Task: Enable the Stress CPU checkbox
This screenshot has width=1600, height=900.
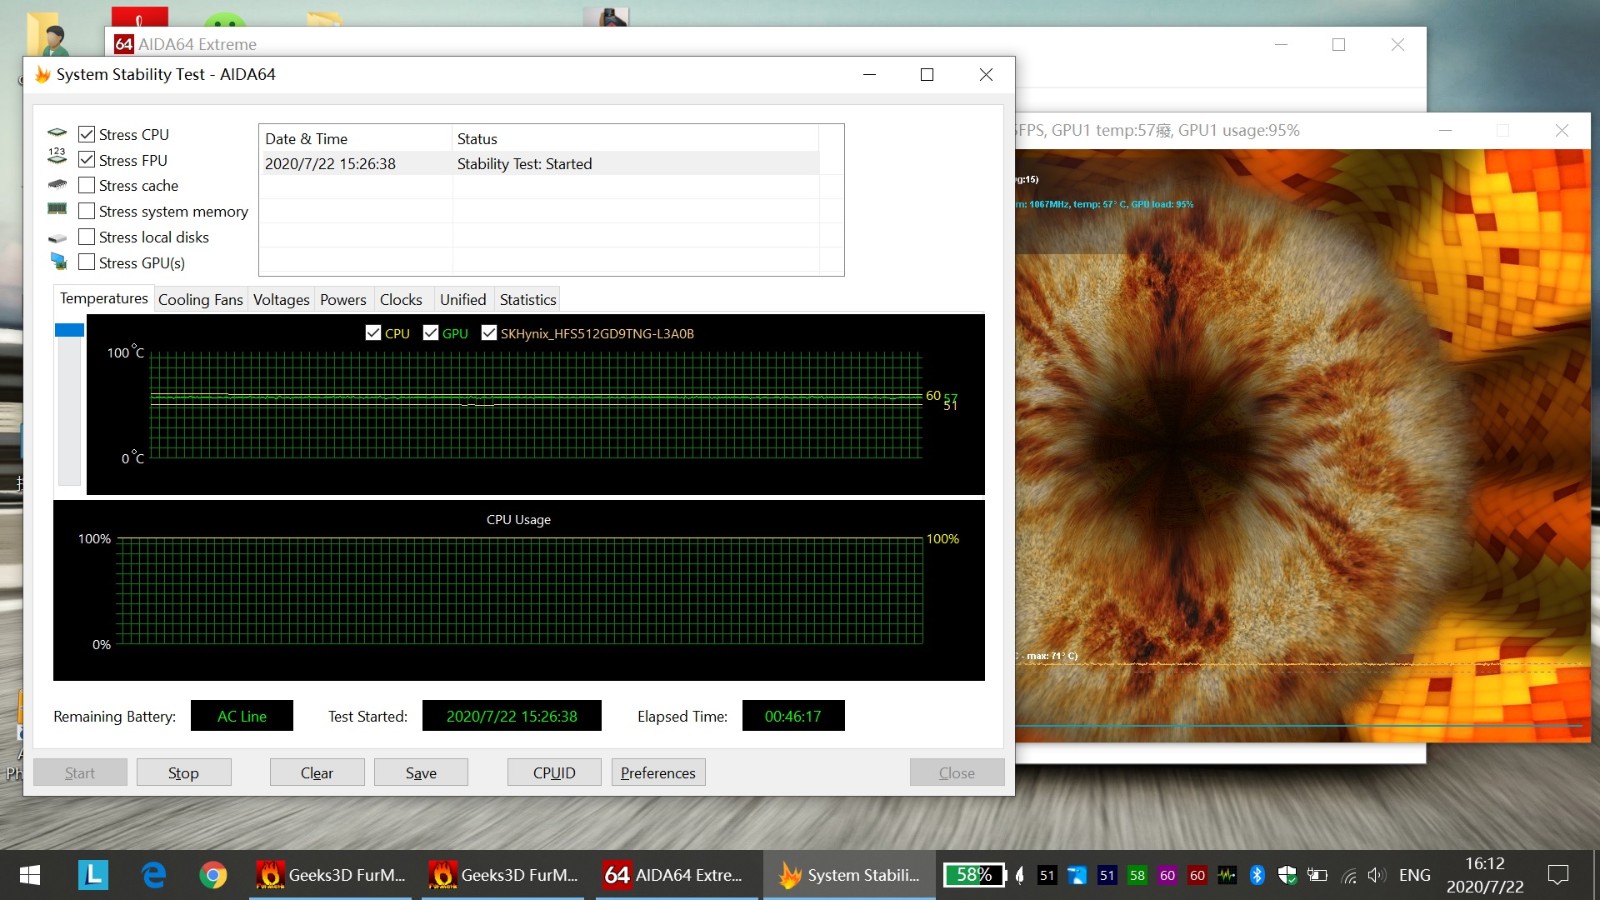Action: 87,134
